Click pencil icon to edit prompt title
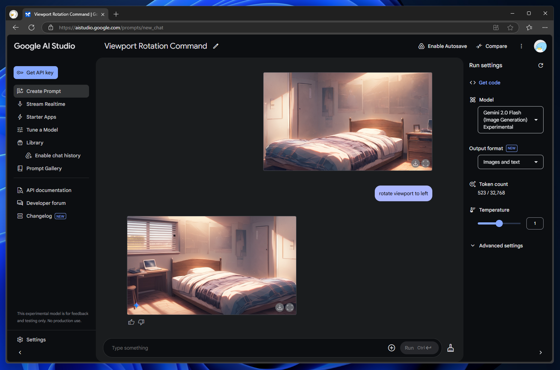560x370 pixels. click(216, 46)
